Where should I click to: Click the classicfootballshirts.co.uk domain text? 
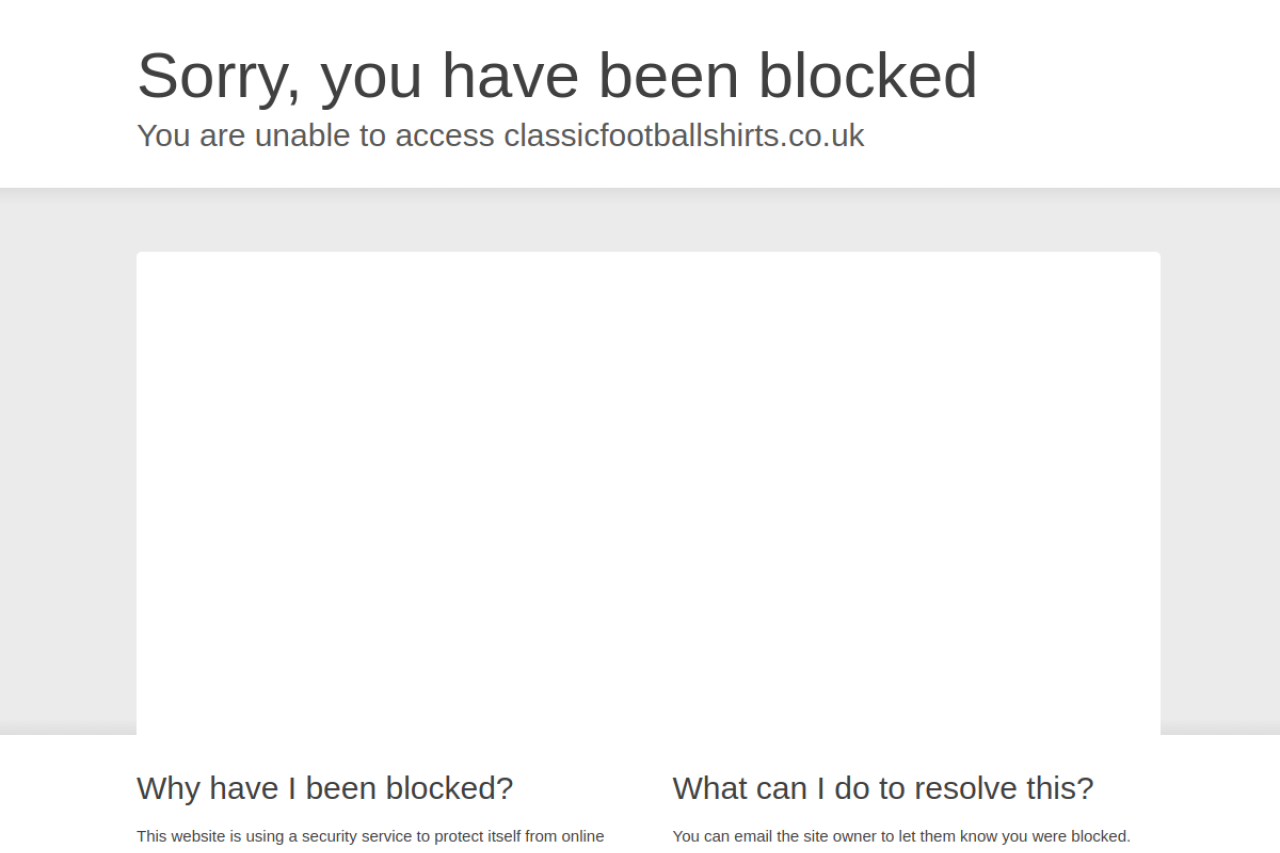[x=684, y=135]
